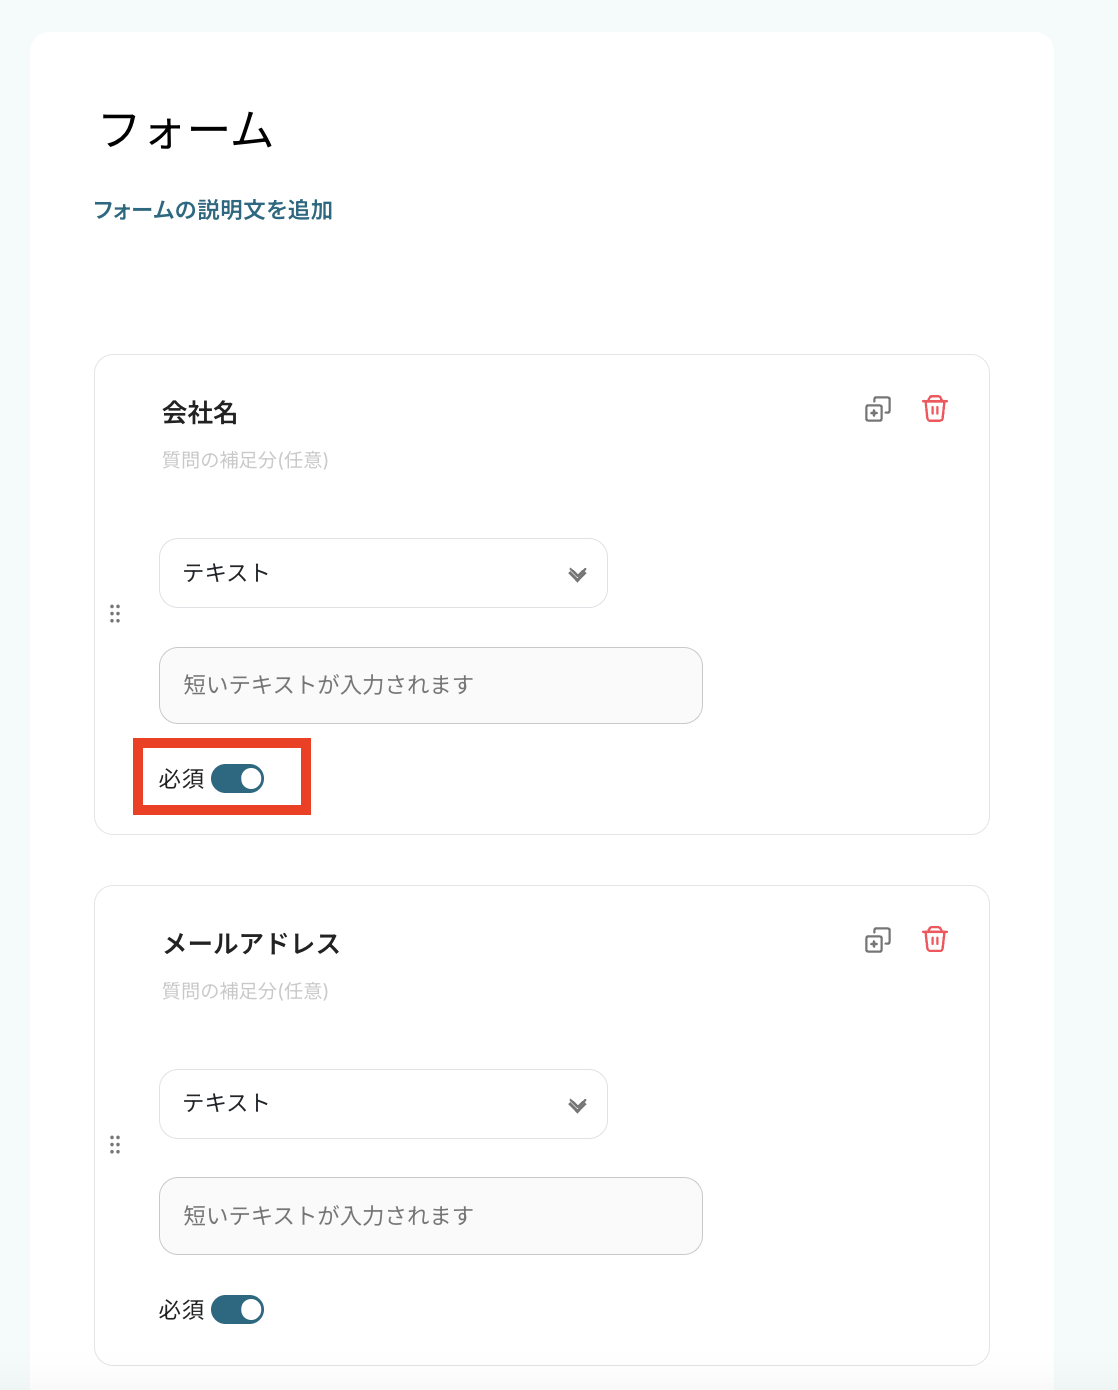Click the 必須 label in 会社名 card
This screenshot has width=1118, height=1390.
181,779
